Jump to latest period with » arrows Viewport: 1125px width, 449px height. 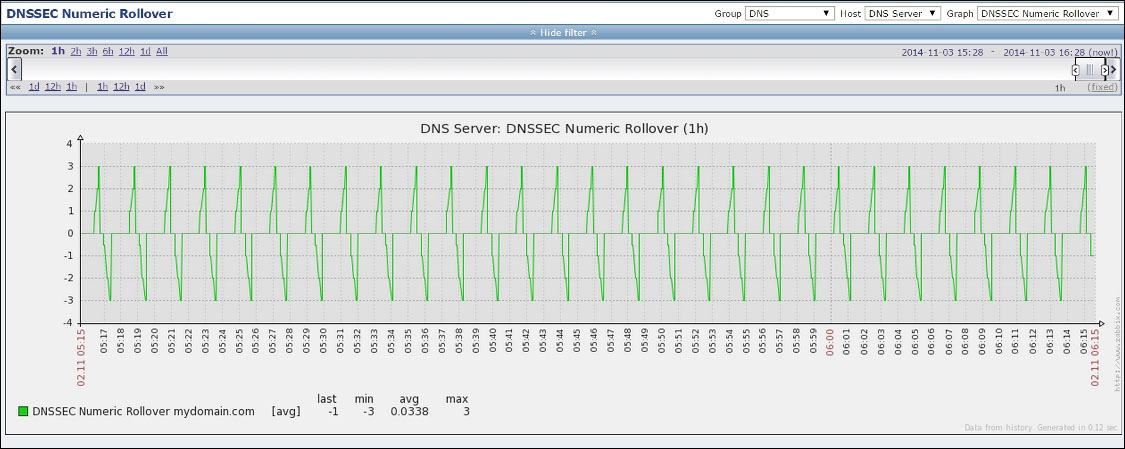click(x=159, y=87)
